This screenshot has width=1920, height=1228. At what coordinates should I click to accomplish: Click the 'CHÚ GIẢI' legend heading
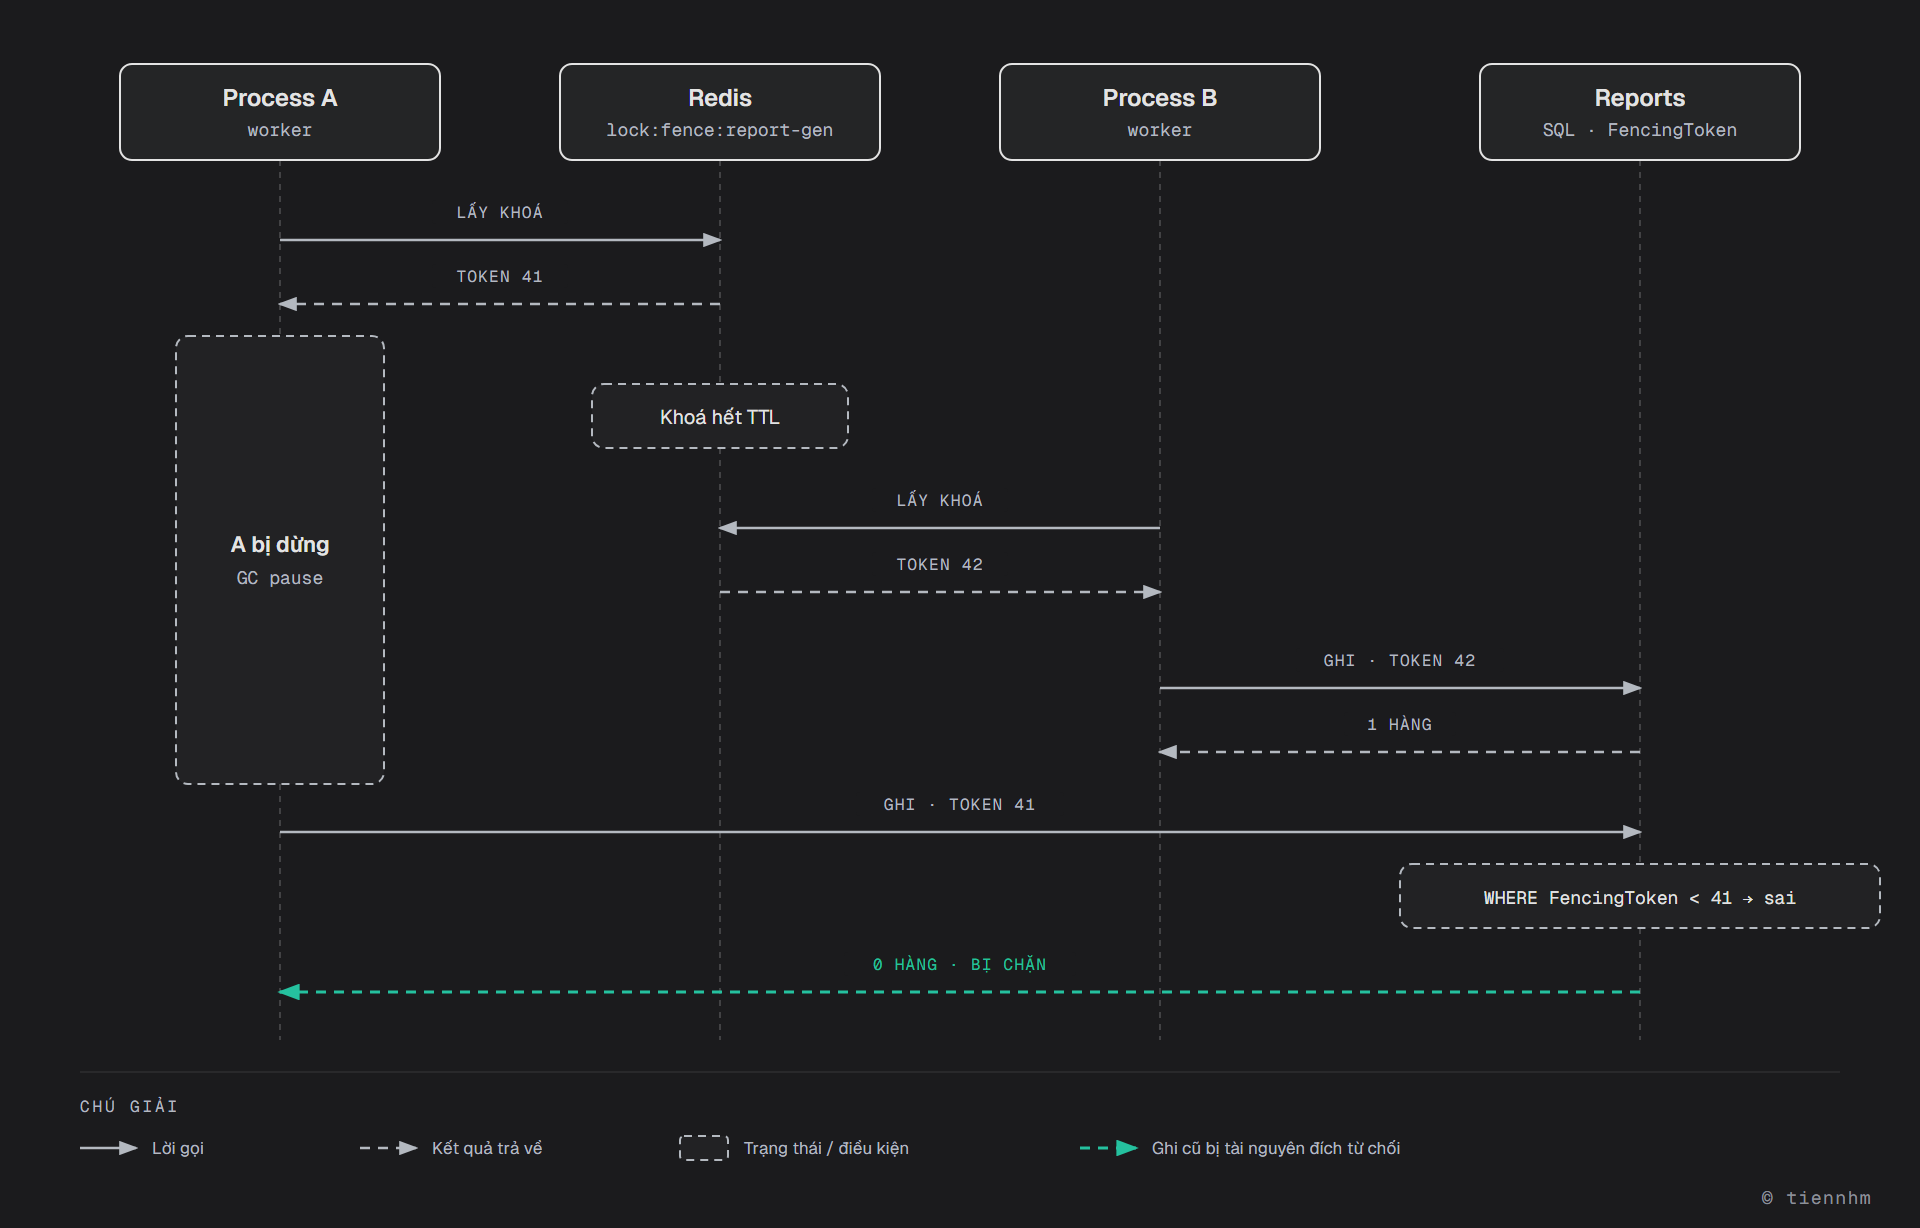tap(129, 1106)
